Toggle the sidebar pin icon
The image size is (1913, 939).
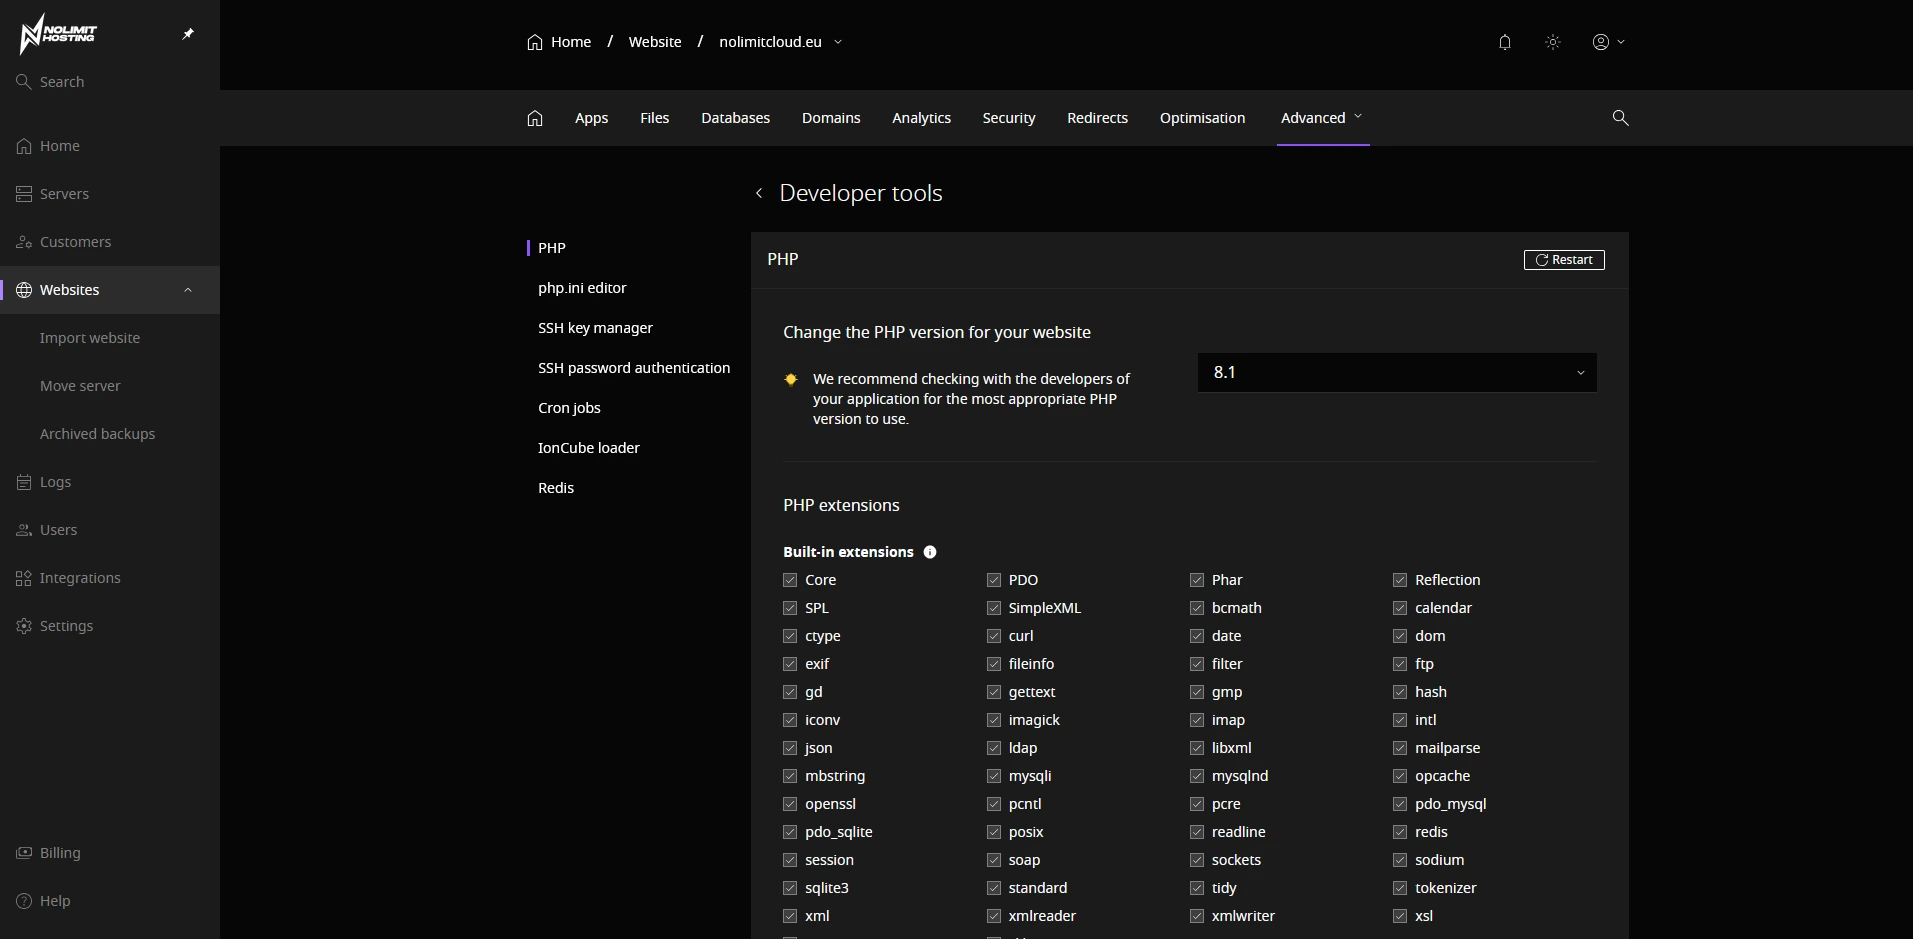pyautogui.click(x=187, y=34)
